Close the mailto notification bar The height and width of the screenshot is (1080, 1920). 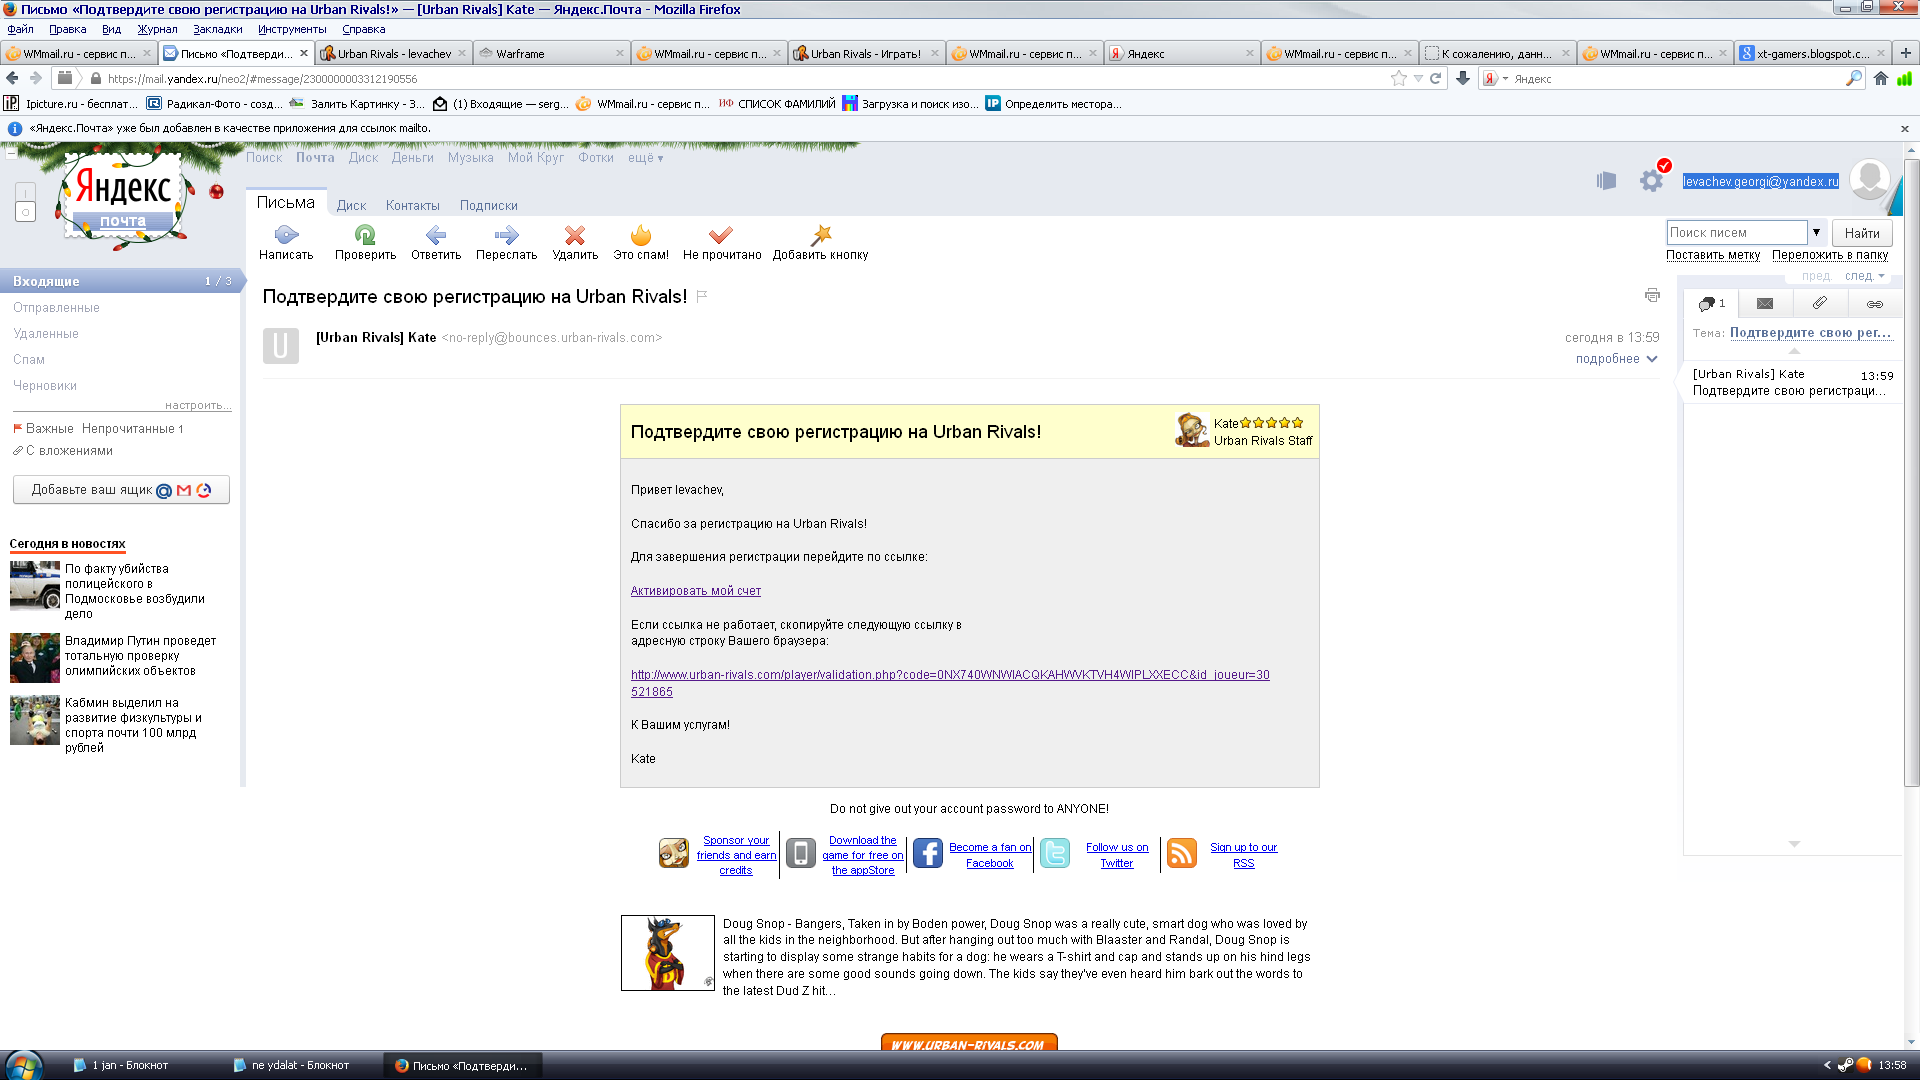(1904, 129)
